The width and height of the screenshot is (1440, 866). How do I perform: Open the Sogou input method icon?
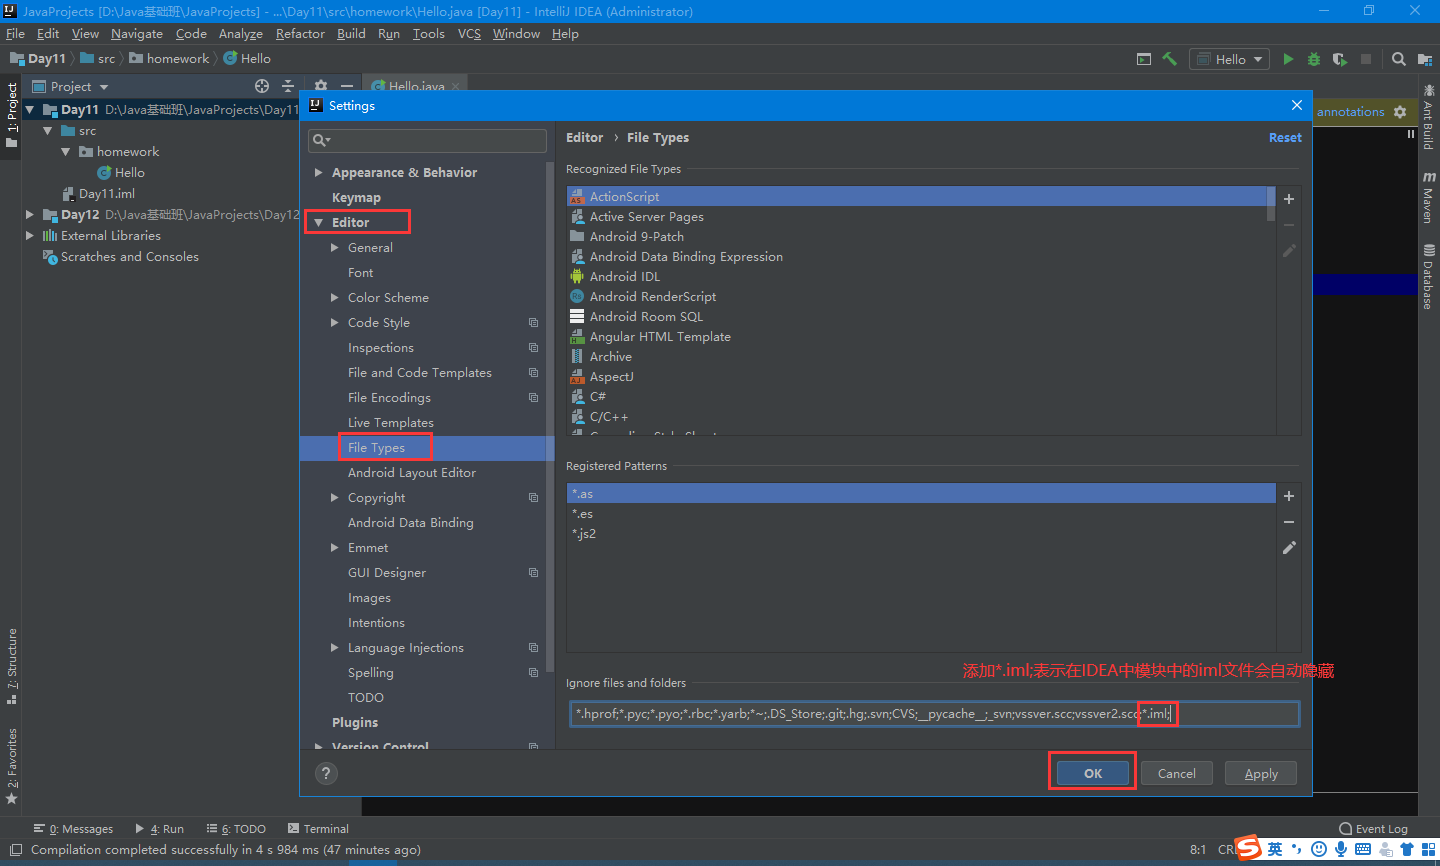(1248, 848)
